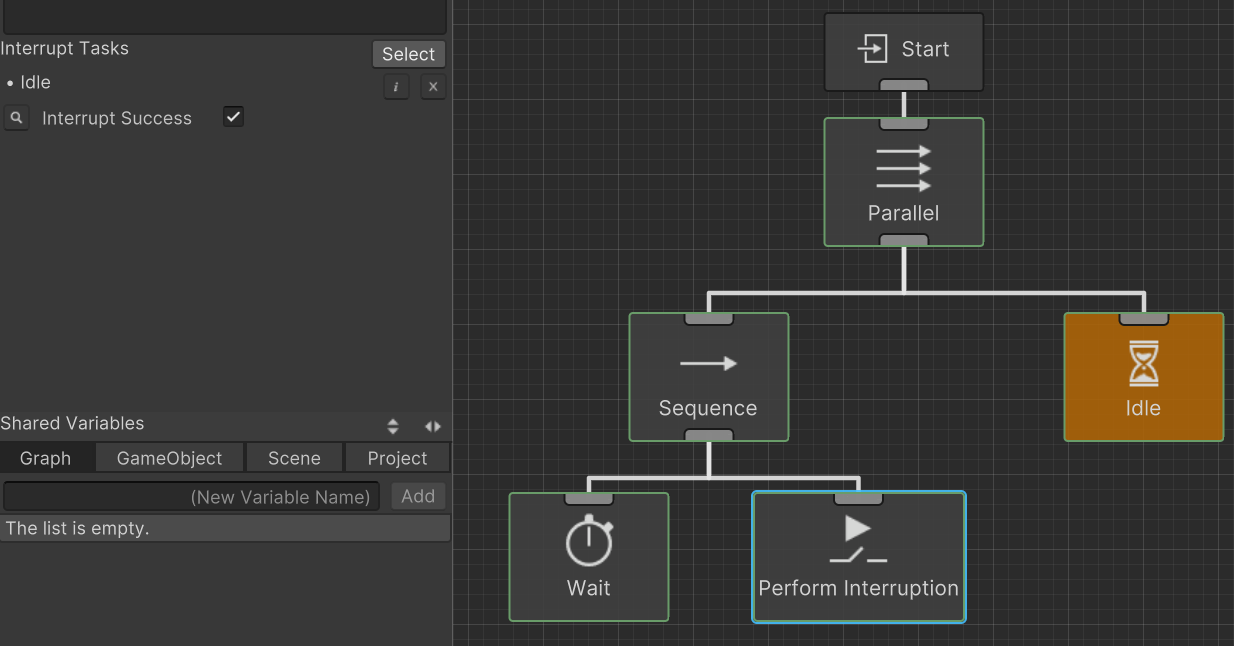The width and height of the screenshot is (1234, 646).
Task: Click the Sequence node arrow icon
Action: [708, 365]
